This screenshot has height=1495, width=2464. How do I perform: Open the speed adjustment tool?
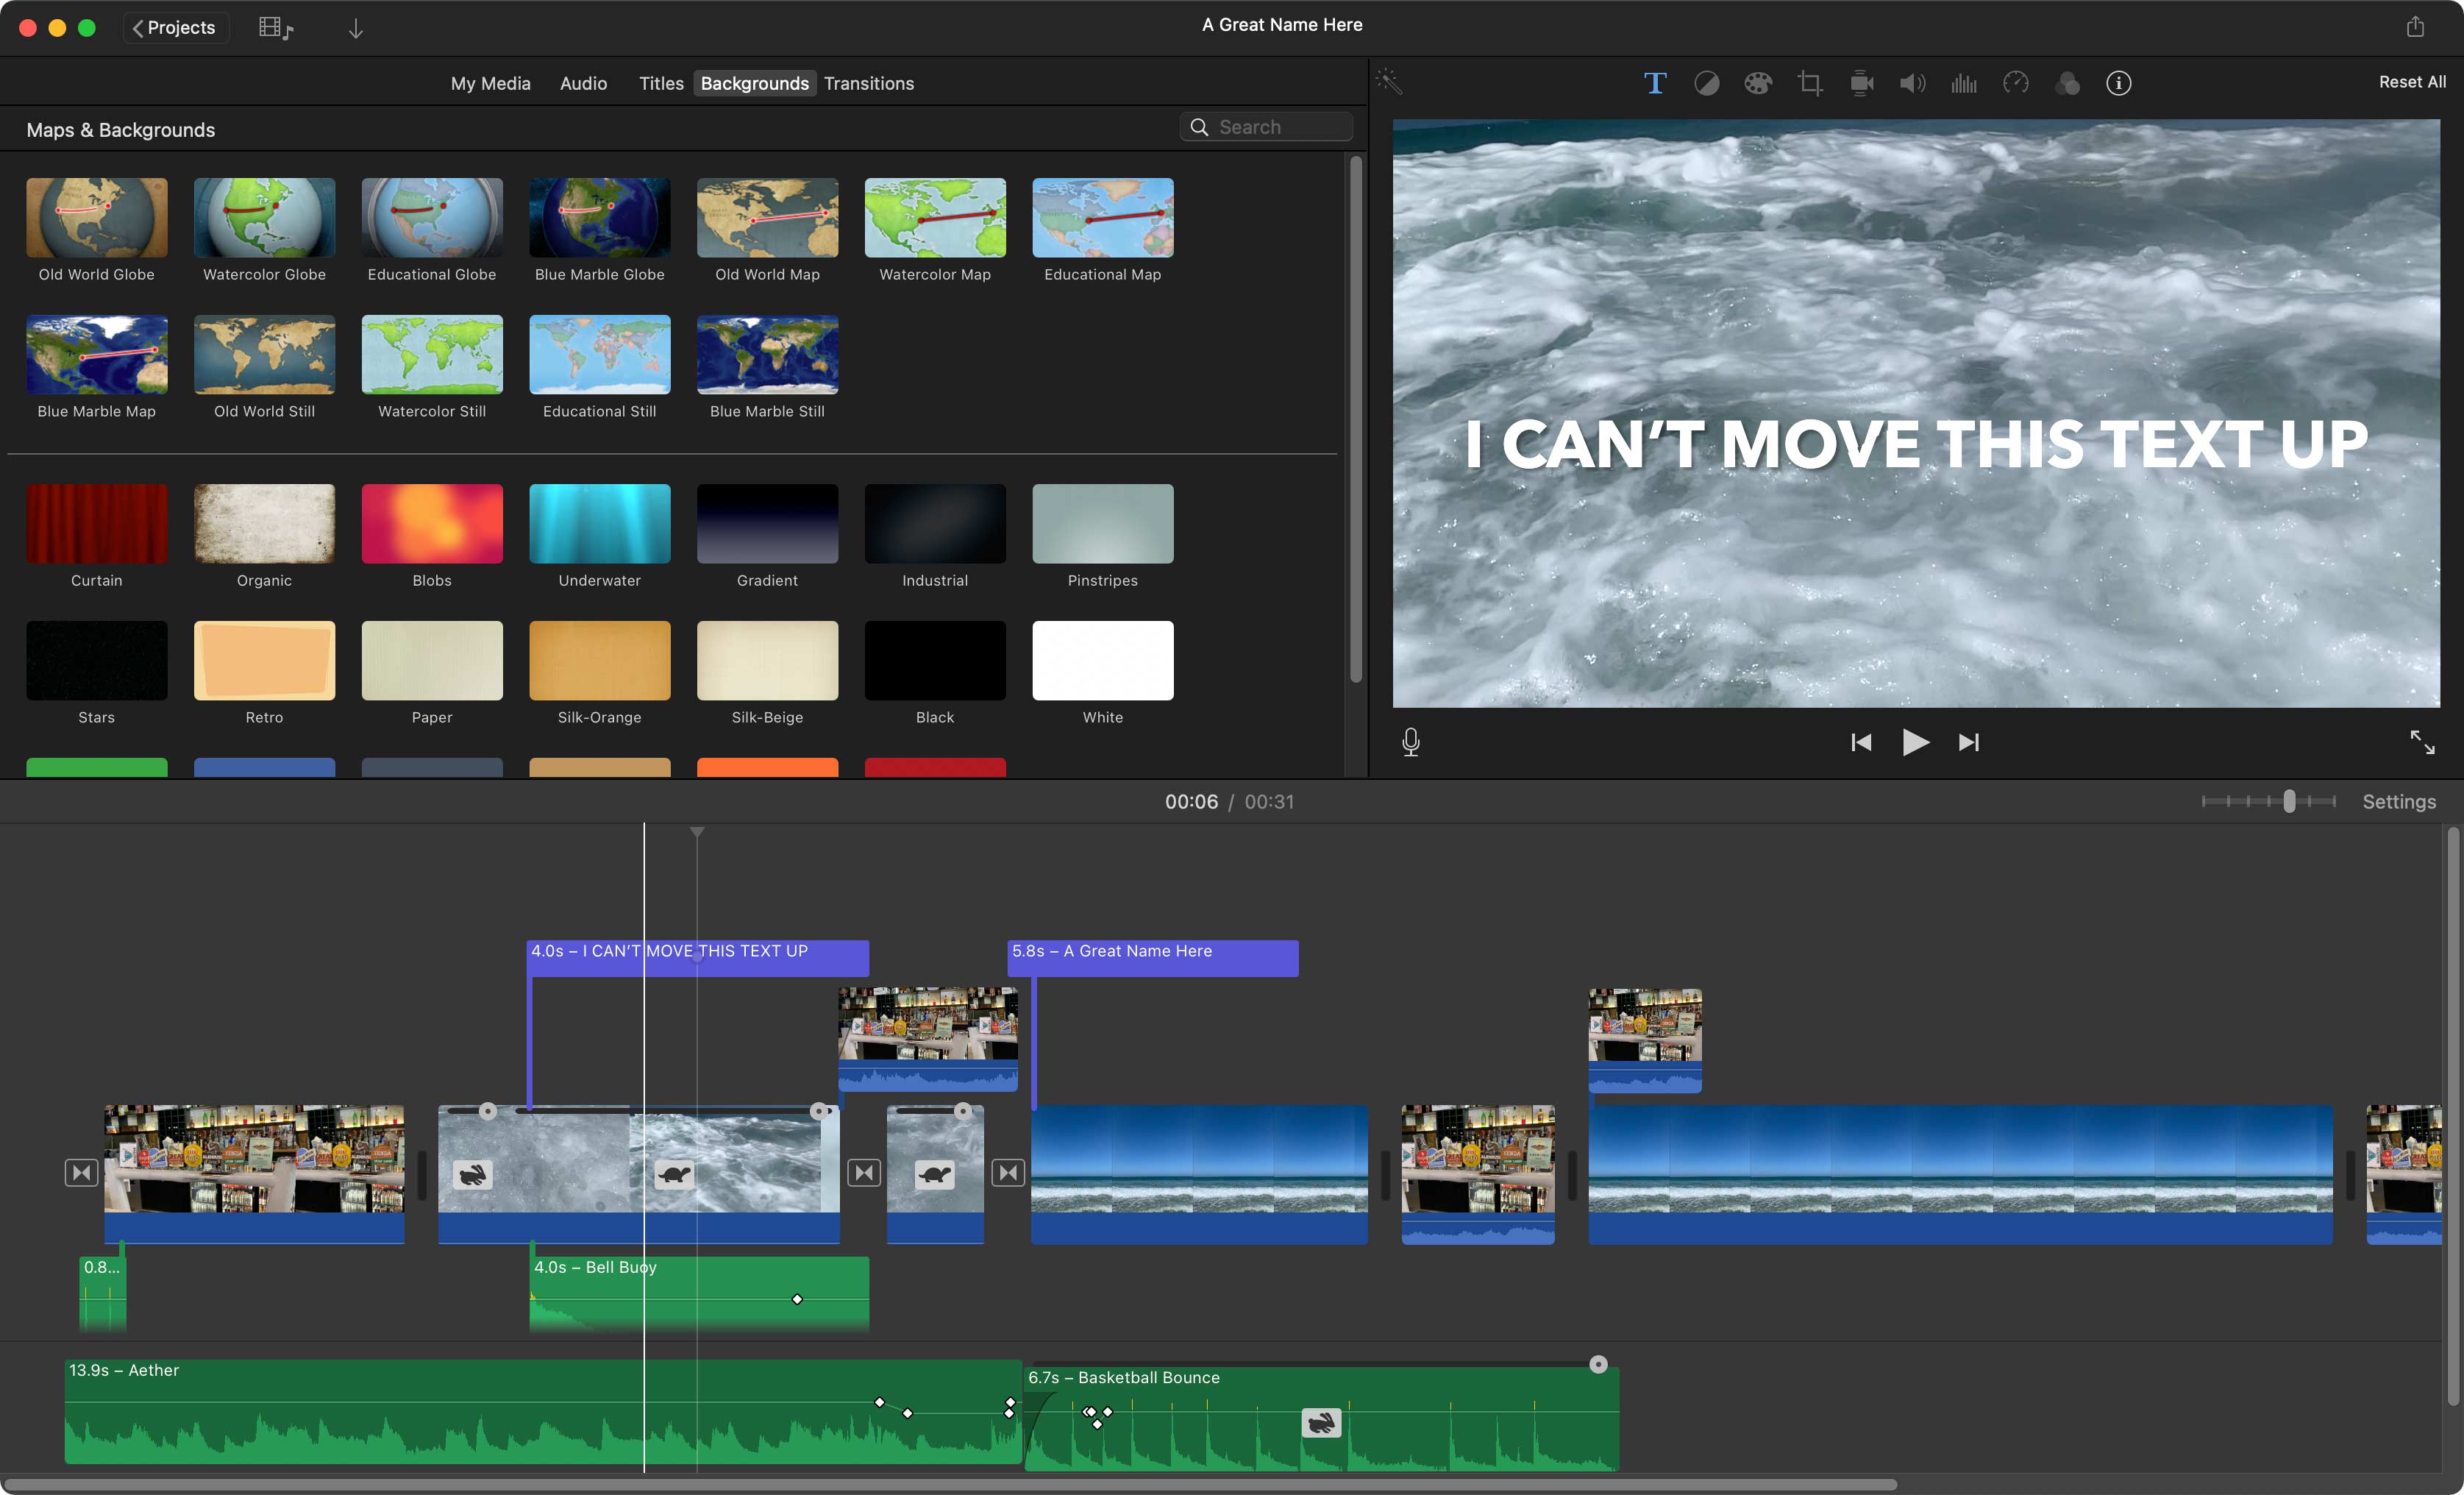[x=2016, y=83]
